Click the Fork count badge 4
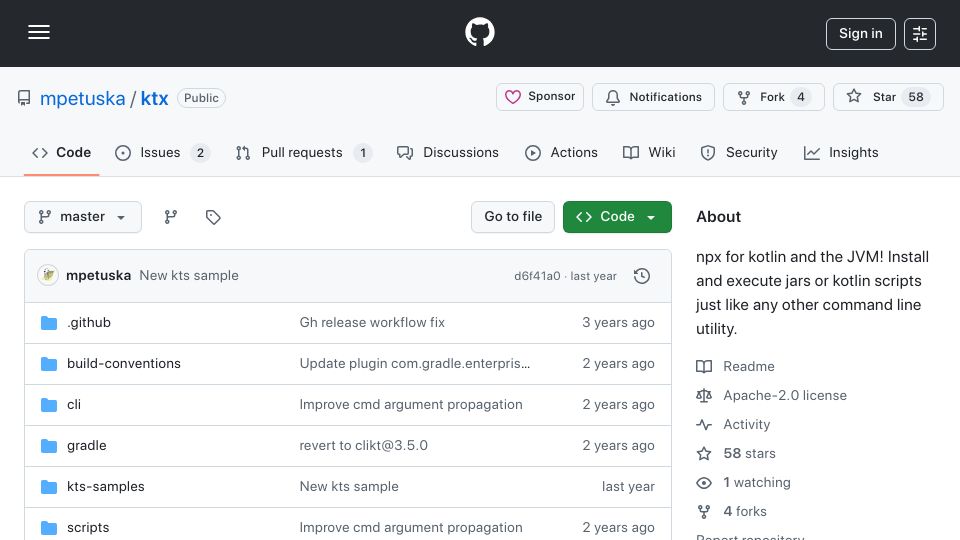The image size is (960, 540). 801,97
